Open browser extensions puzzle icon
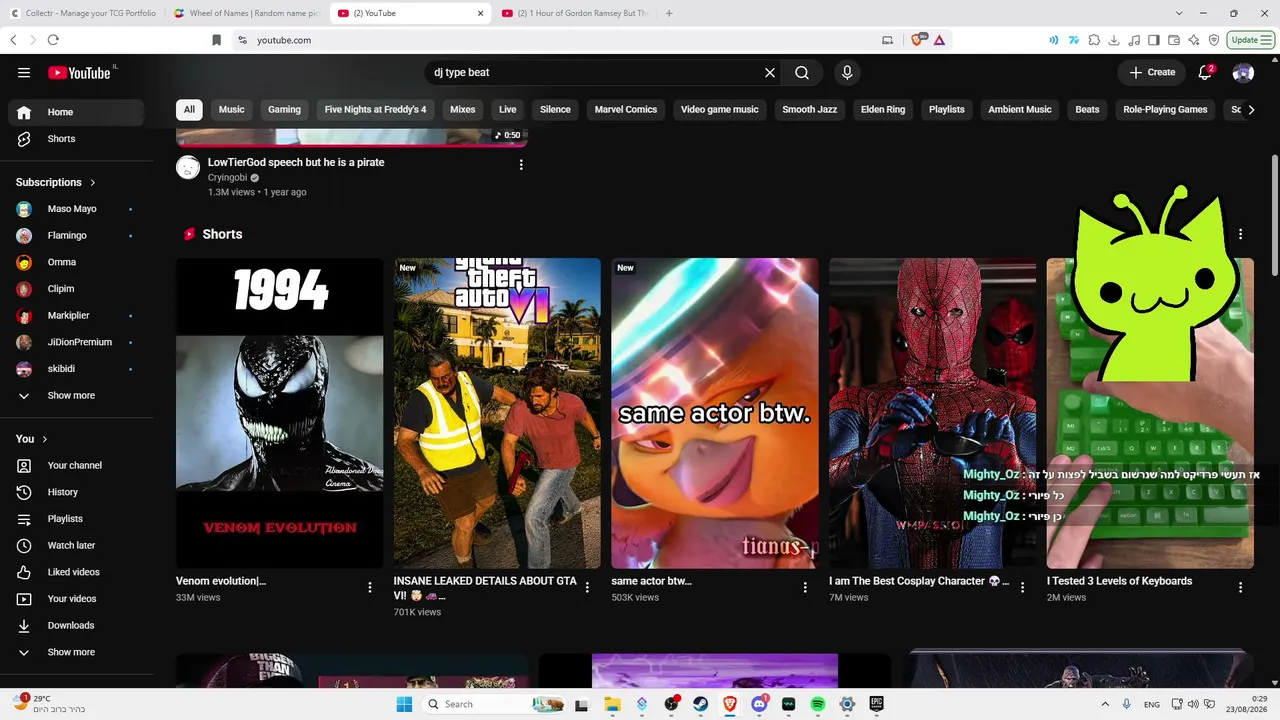Viewport: 1280px width, 720px height. (x=1094, y=40)
